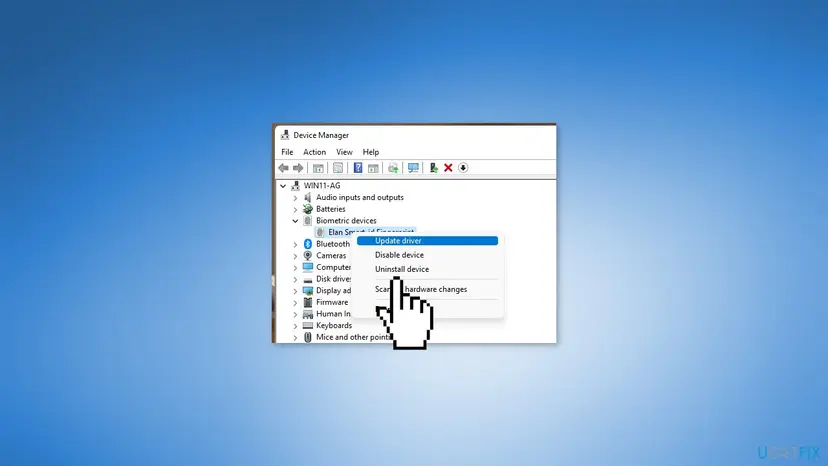Click the Bluetooth logo icon
This screenshot has width=828, height=466.
[x=308, y=244]
